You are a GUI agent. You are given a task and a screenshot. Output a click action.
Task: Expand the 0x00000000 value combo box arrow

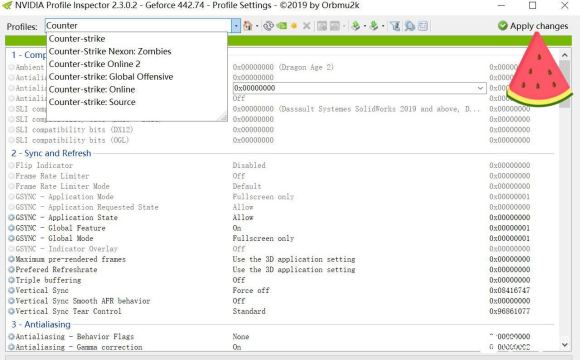pos(480,88)
